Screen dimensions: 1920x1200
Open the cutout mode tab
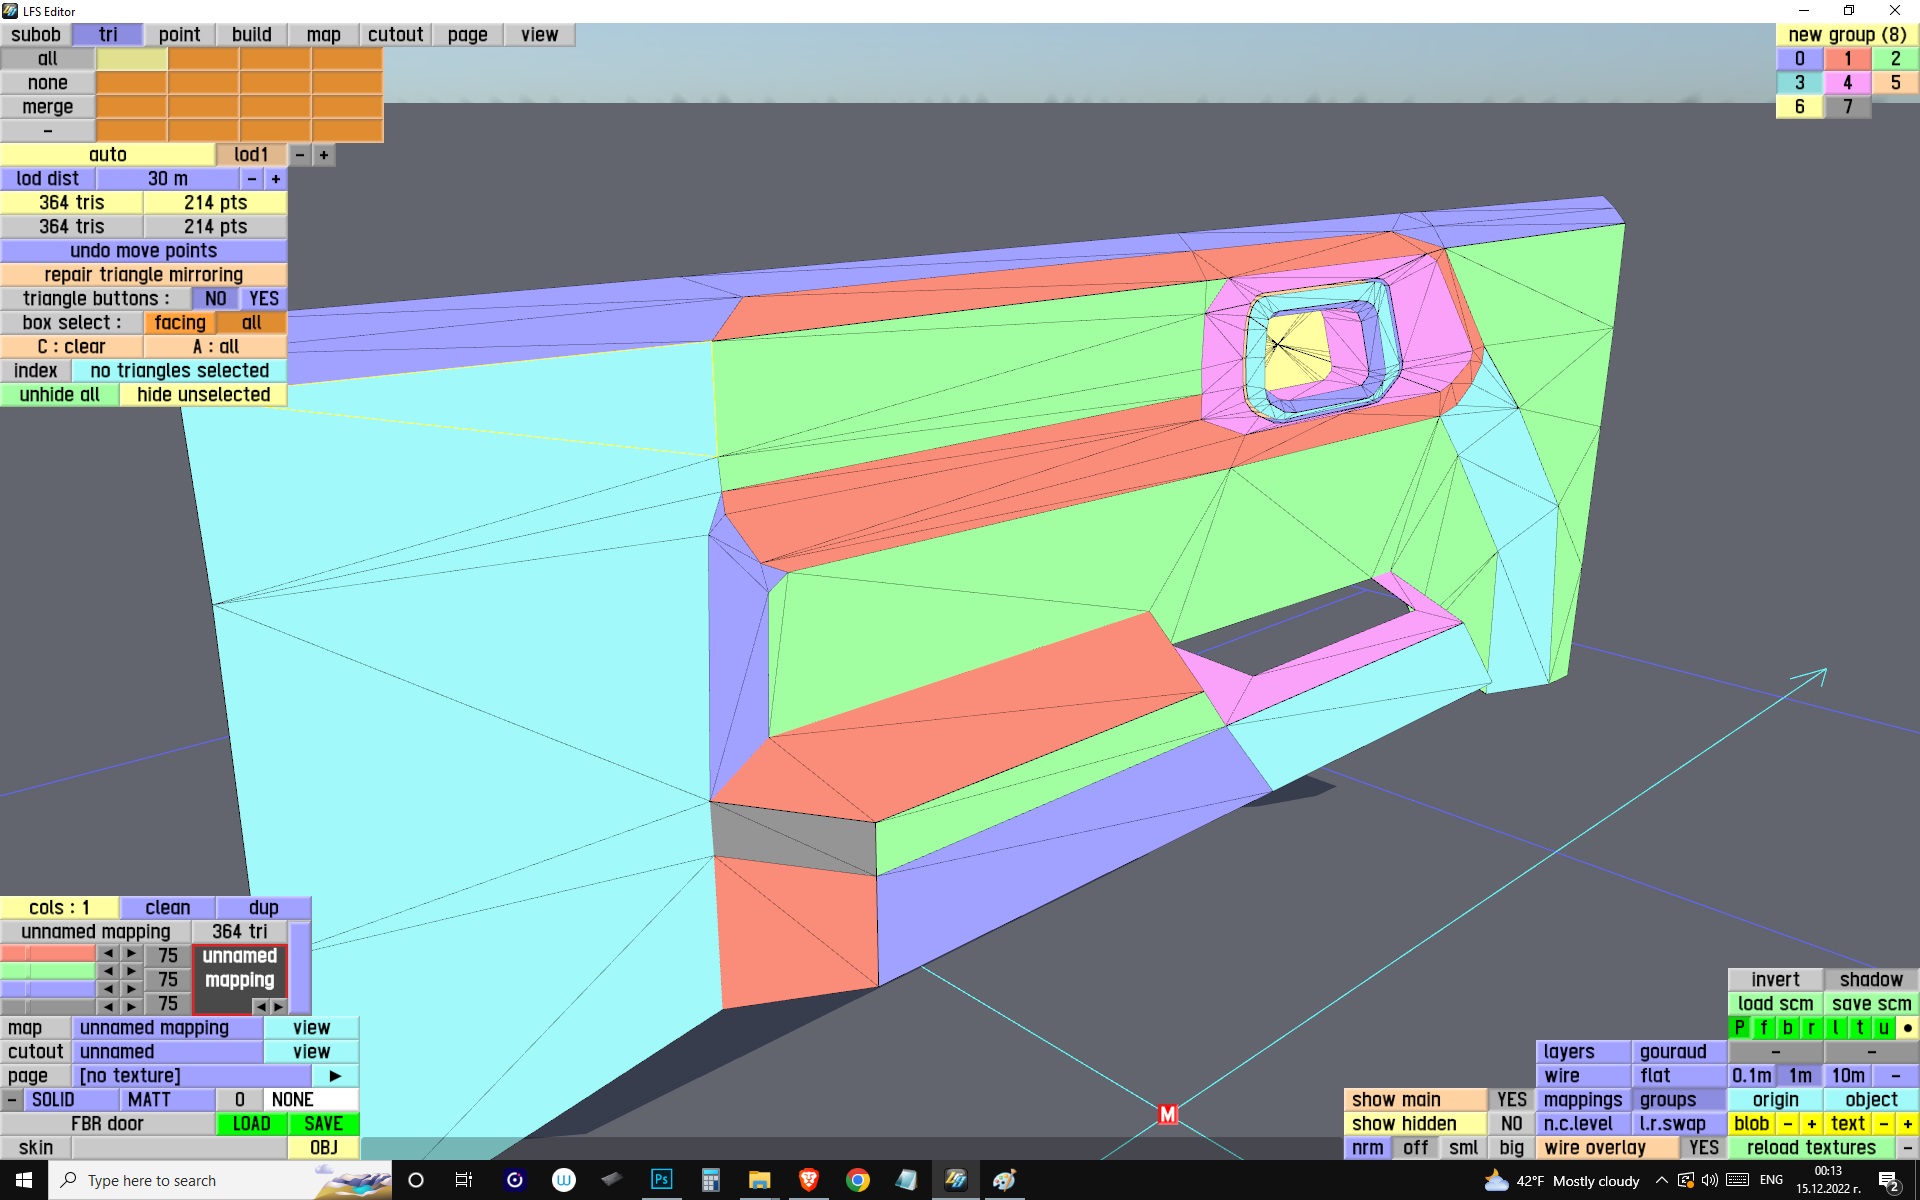pyautogui.click(x=395, y=35)
